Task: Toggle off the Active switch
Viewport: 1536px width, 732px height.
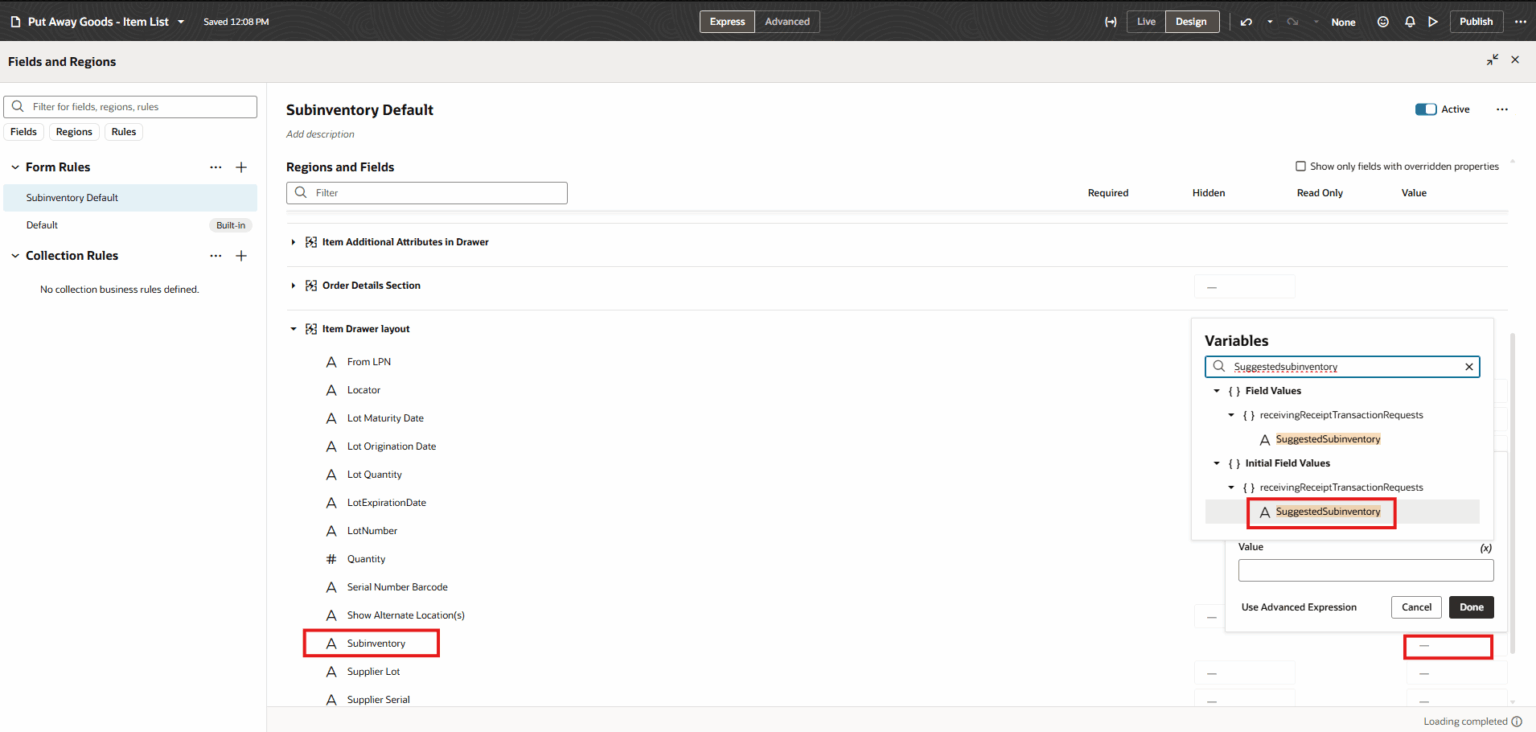Action: click(x=1425, y=109)
